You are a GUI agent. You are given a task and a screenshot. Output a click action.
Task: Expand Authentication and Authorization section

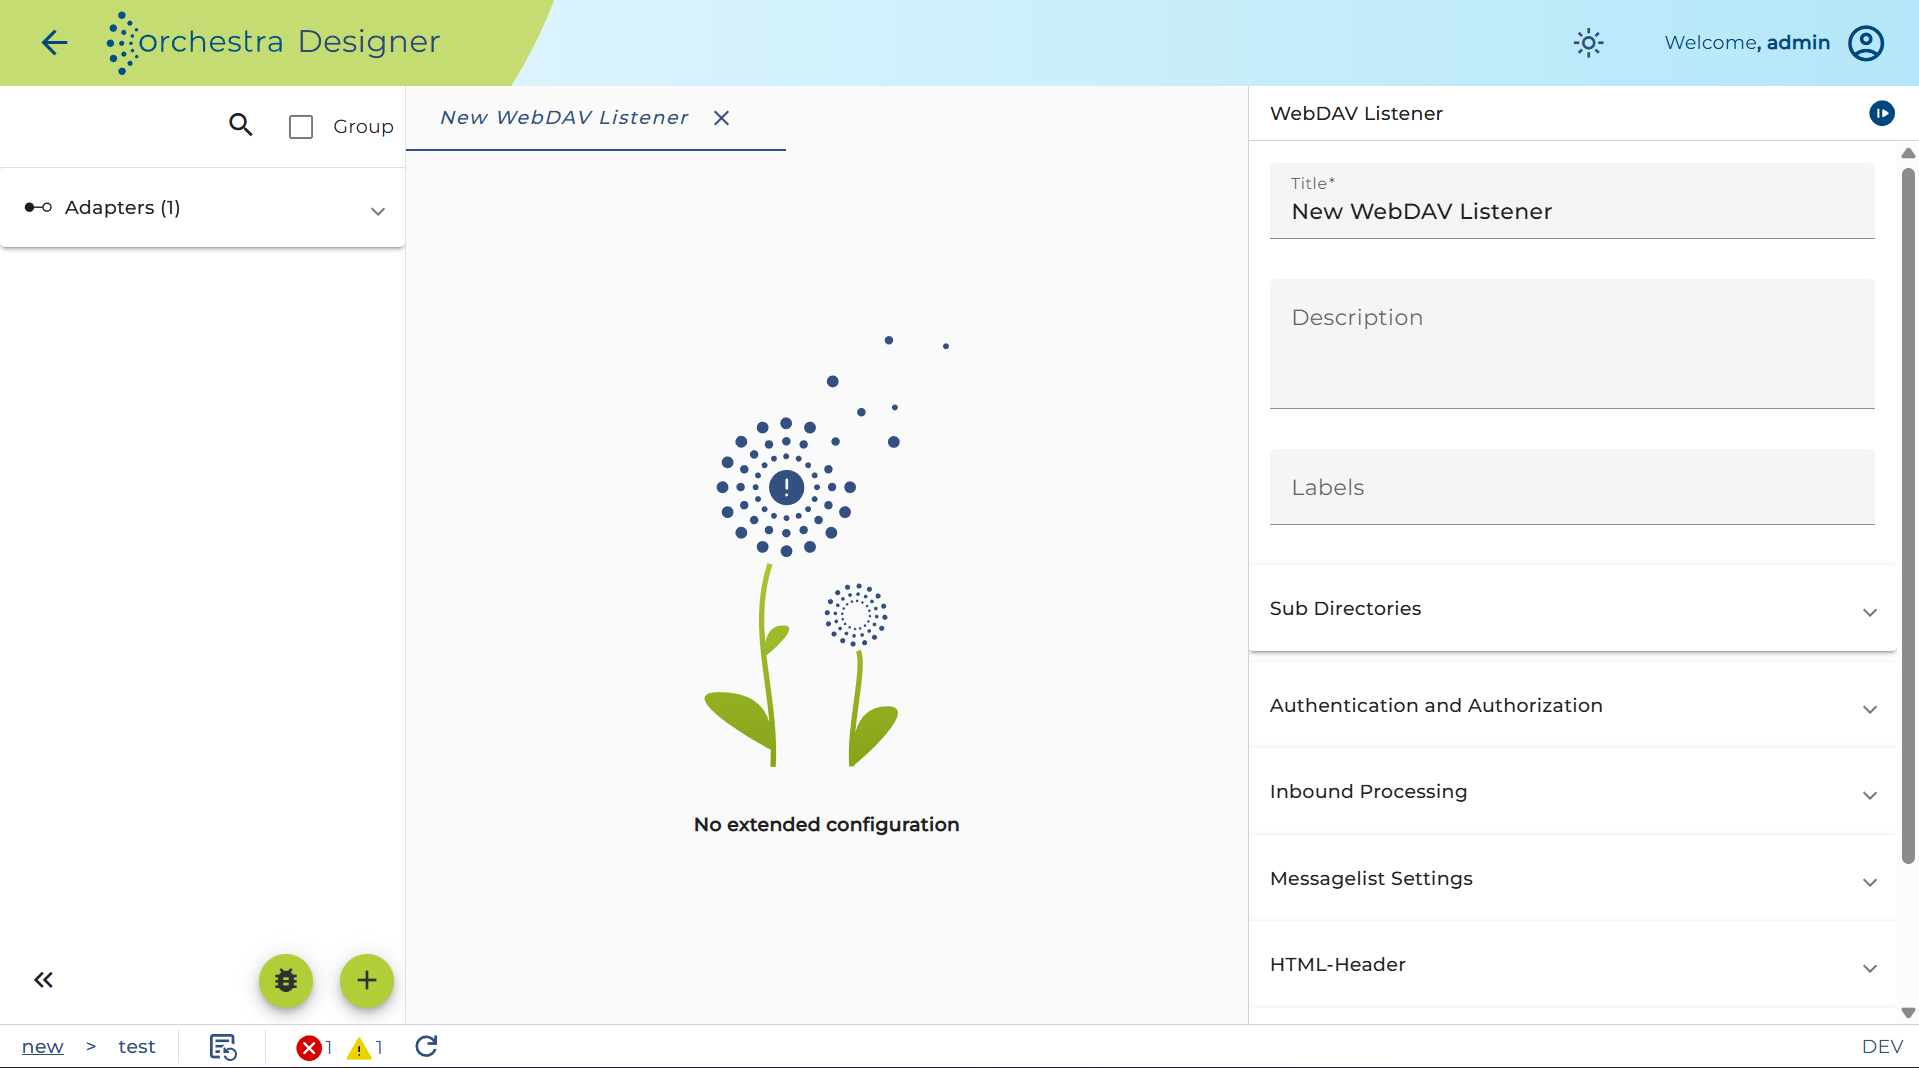pos(1572,706)
